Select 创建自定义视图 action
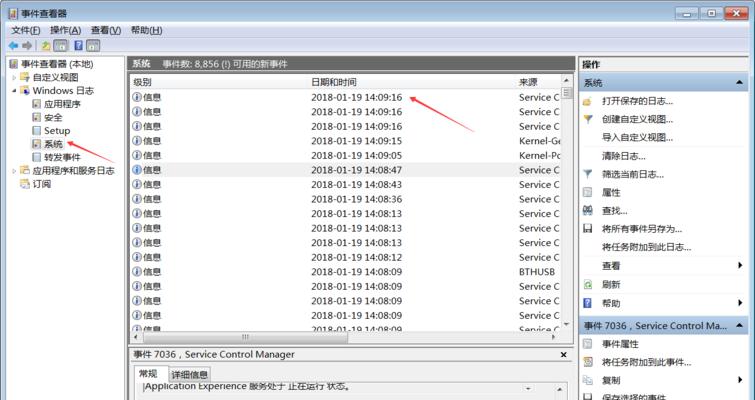This screenshot has height=400, width=755. (x=637, y=119)
